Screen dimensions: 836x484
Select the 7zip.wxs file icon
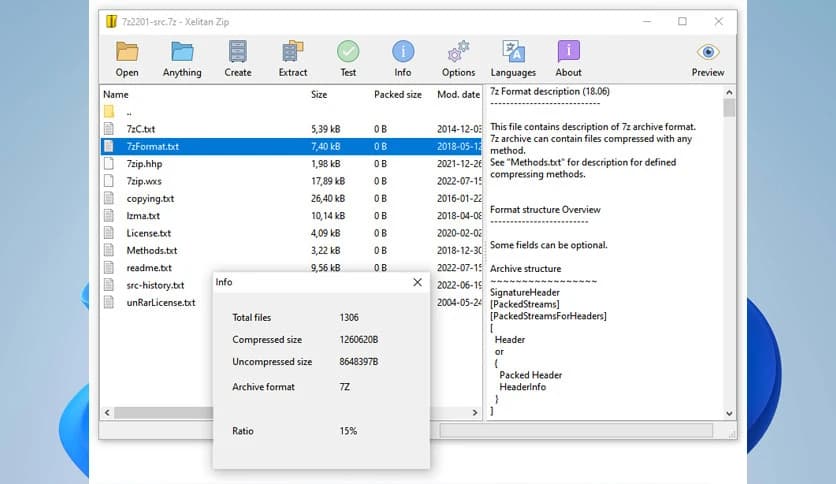tap(109, 181)
